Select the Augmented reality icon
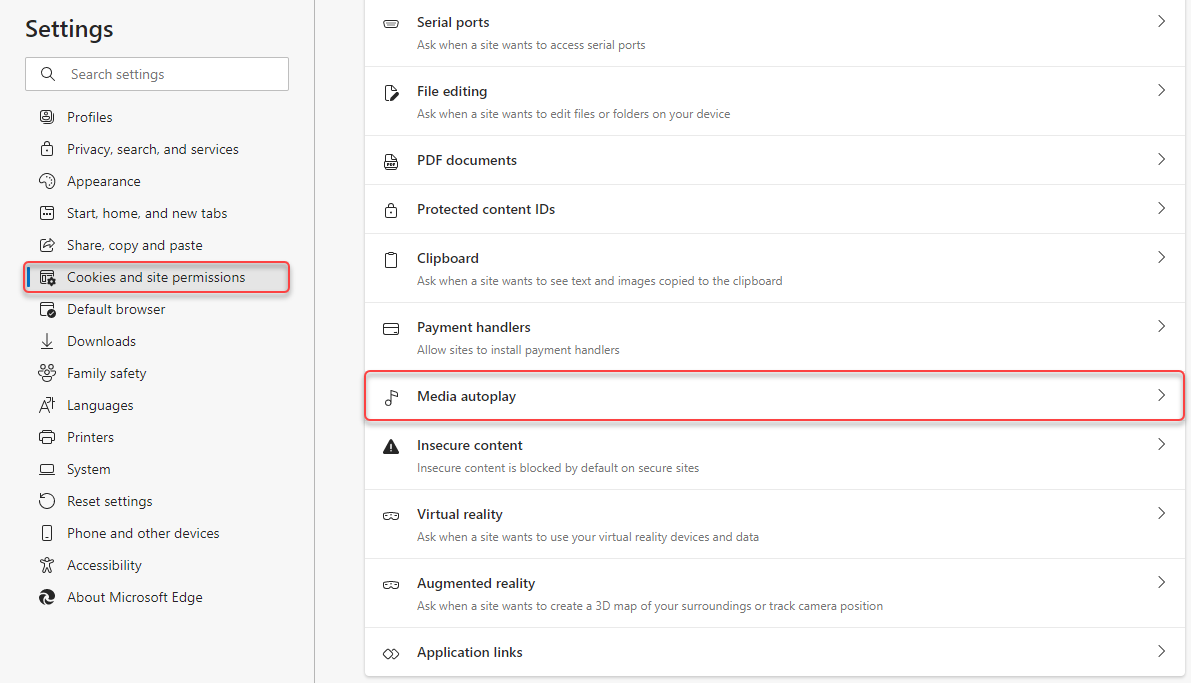The height and width of the screenshot is (683, 1191). [391, 583]
